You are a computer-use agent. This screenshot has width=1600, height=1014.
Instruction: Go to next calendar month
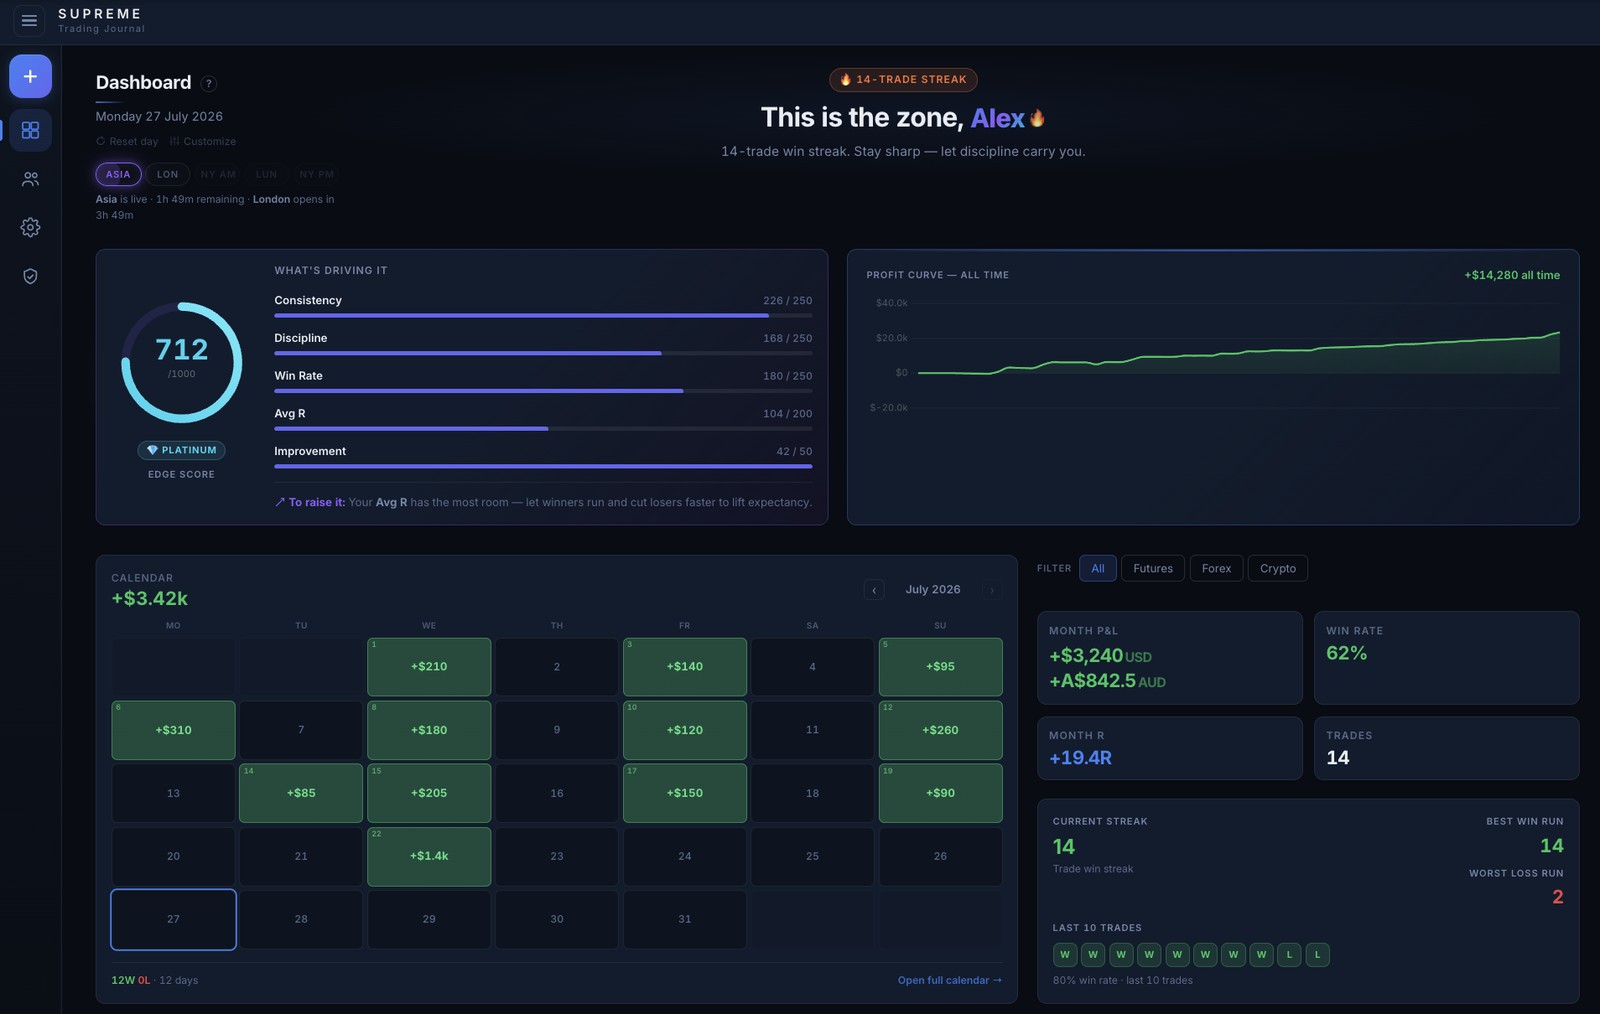tap(992, 590)
